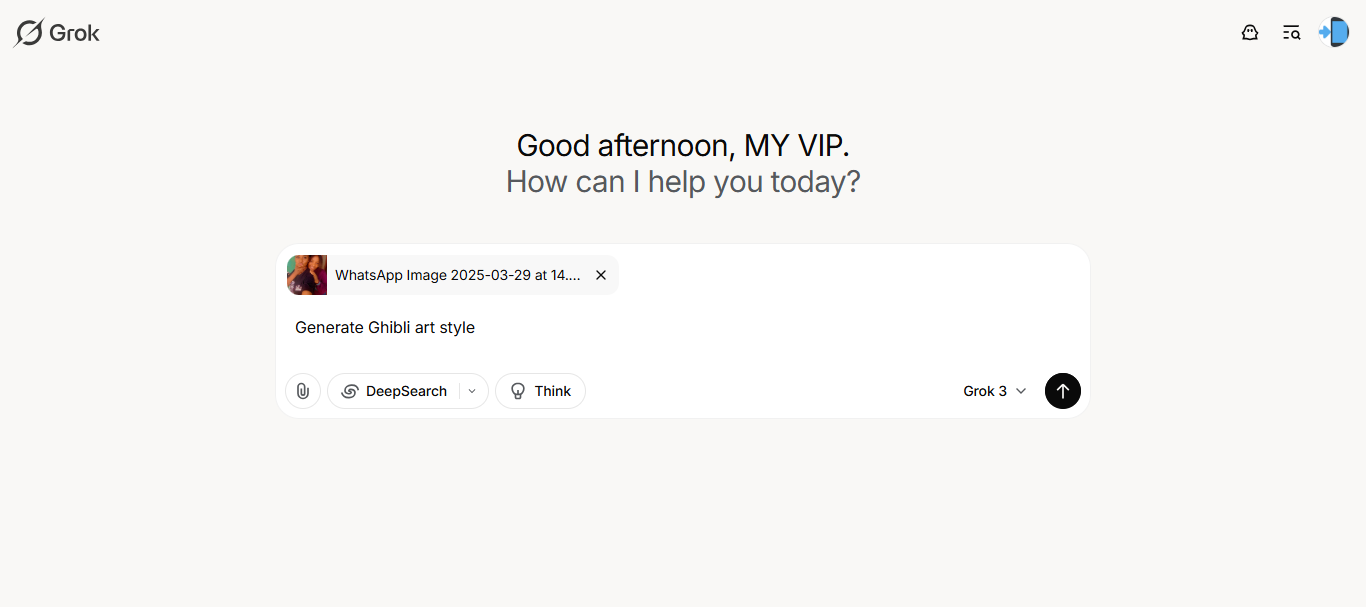Click 'How can I help you today?' text
1366x607 pixels.
683,182
